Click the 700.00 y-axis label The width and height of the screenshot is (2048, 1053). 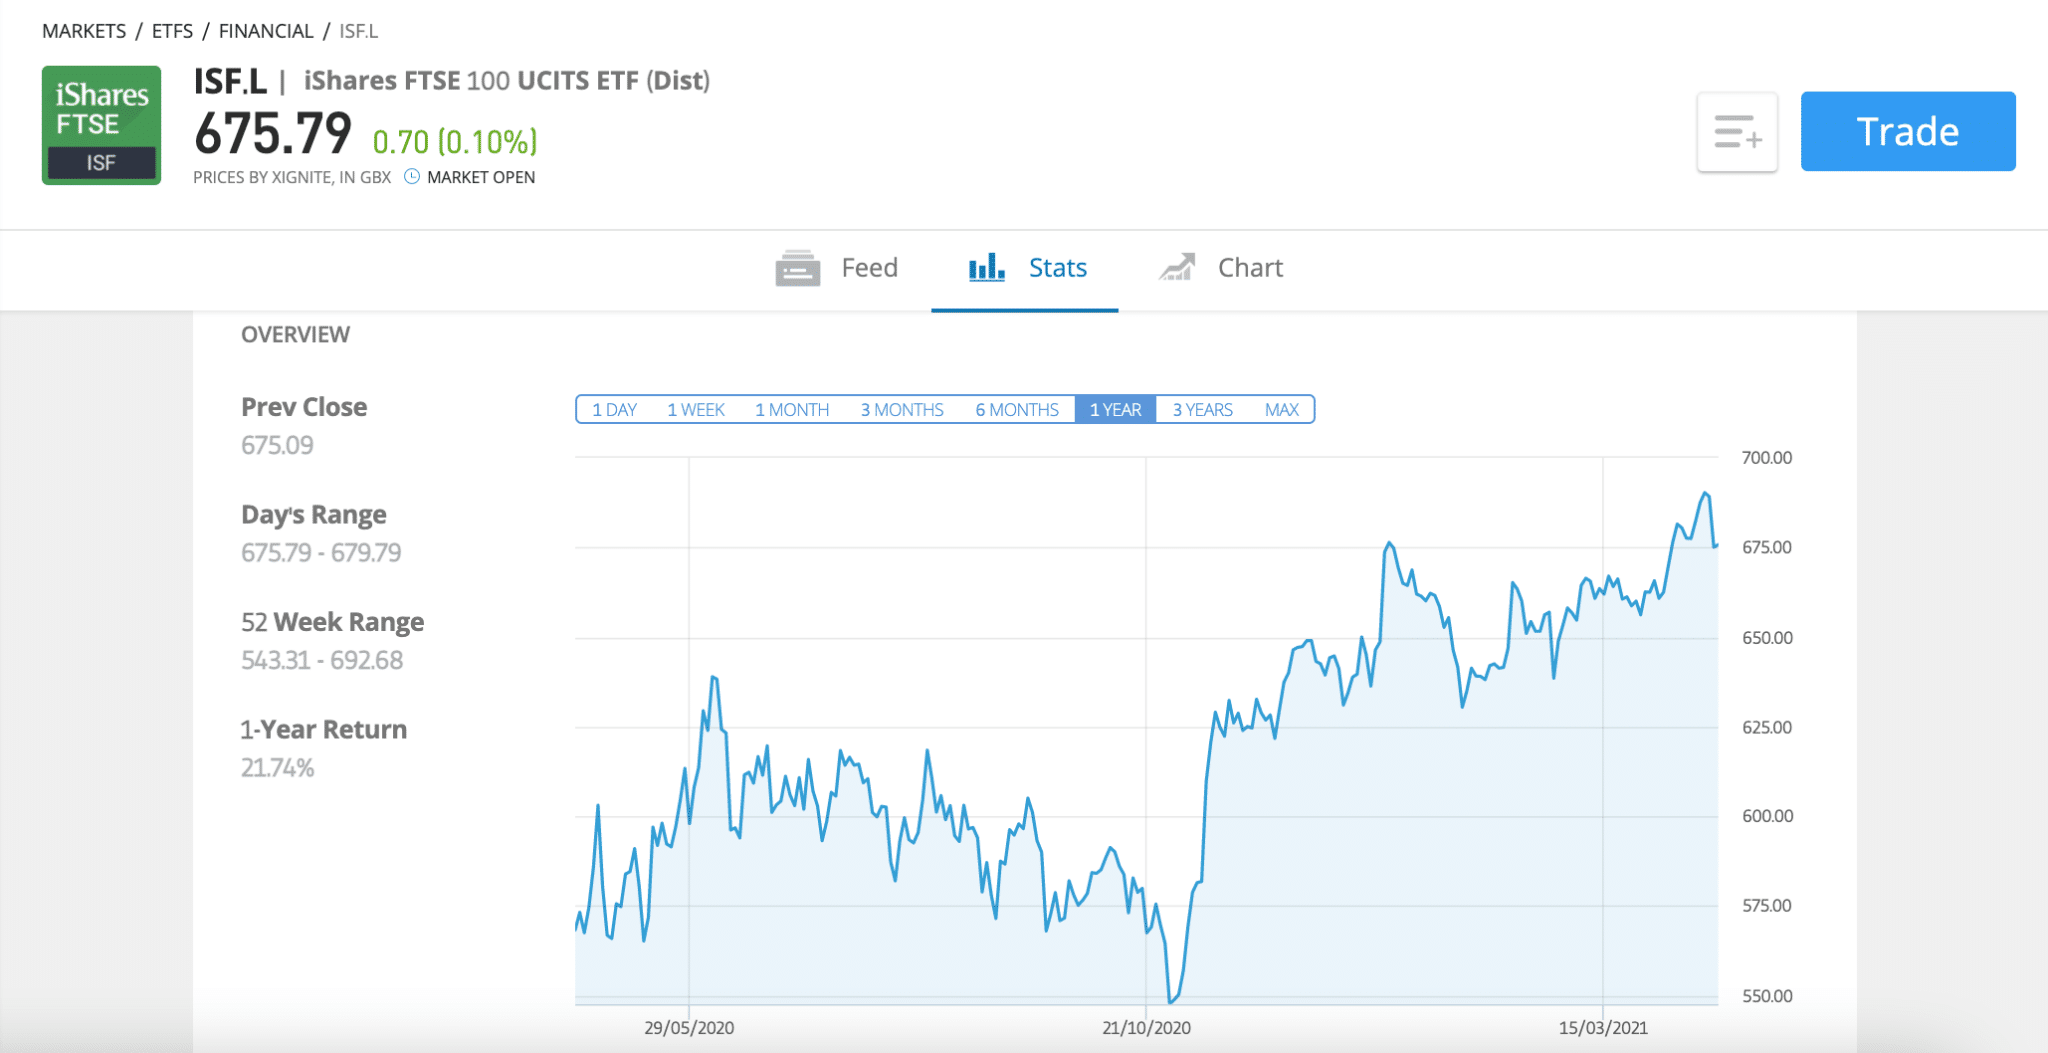point(1767,458)
